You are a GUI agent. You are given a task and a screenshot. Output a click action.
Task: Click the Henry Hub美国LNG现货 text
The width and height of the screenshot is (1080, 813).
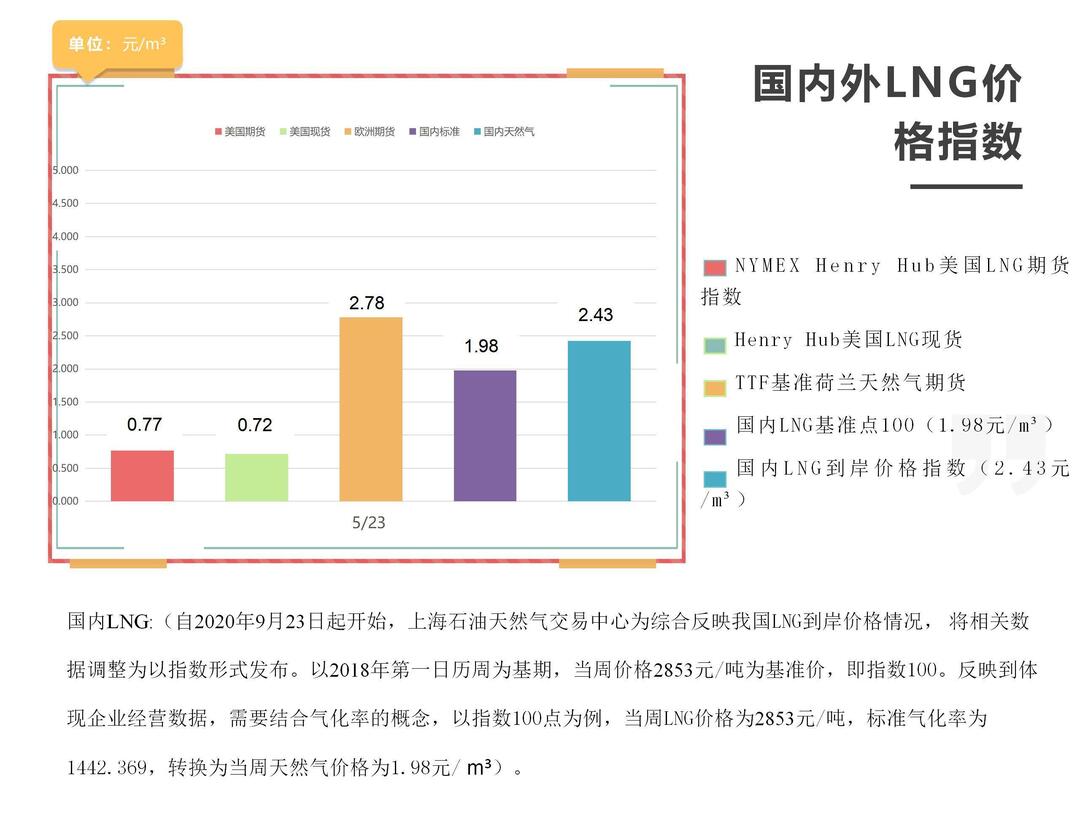pos(849,340)
